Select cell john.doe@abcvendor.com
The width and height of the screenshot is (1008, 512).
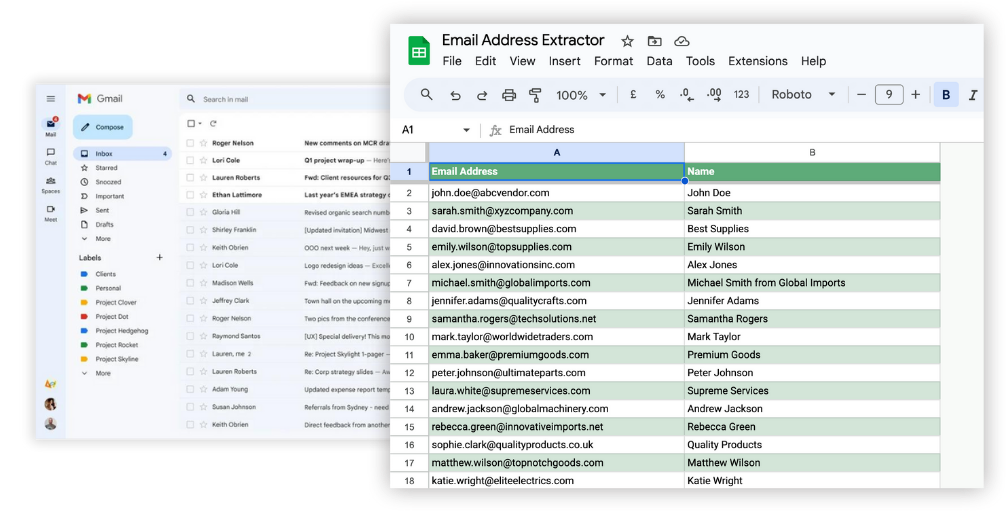(x=557, y=192)
